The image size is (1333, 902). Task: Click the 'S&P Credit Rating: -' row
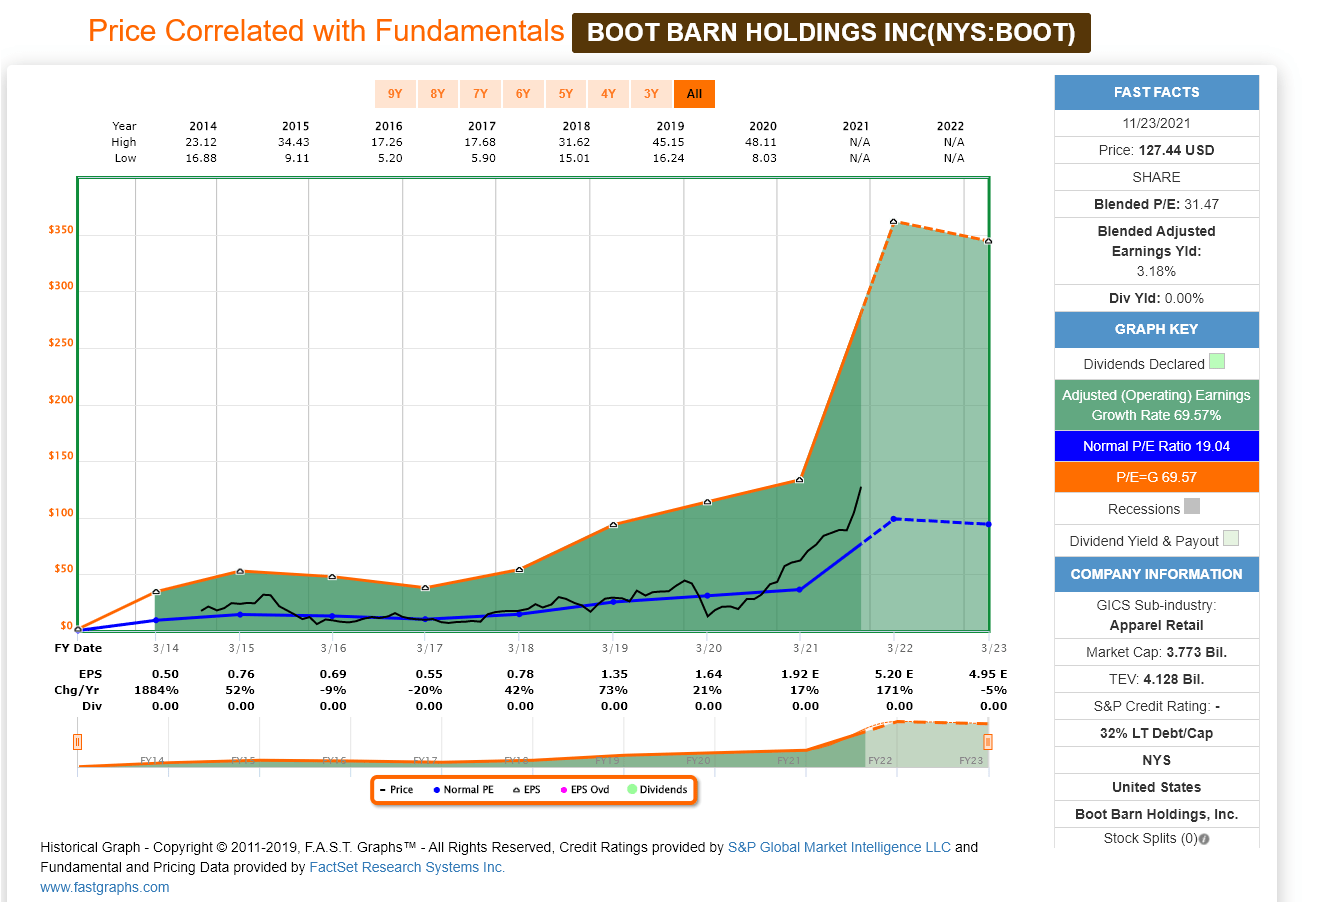1156,706
